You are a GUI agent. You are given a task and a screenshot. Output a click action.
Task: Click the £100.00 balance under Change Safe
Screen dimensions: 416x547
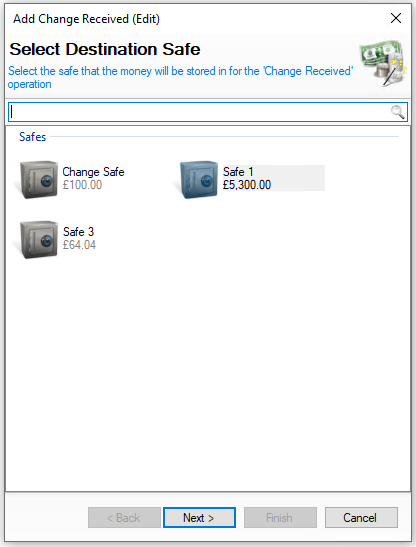[x=82, y=185]
